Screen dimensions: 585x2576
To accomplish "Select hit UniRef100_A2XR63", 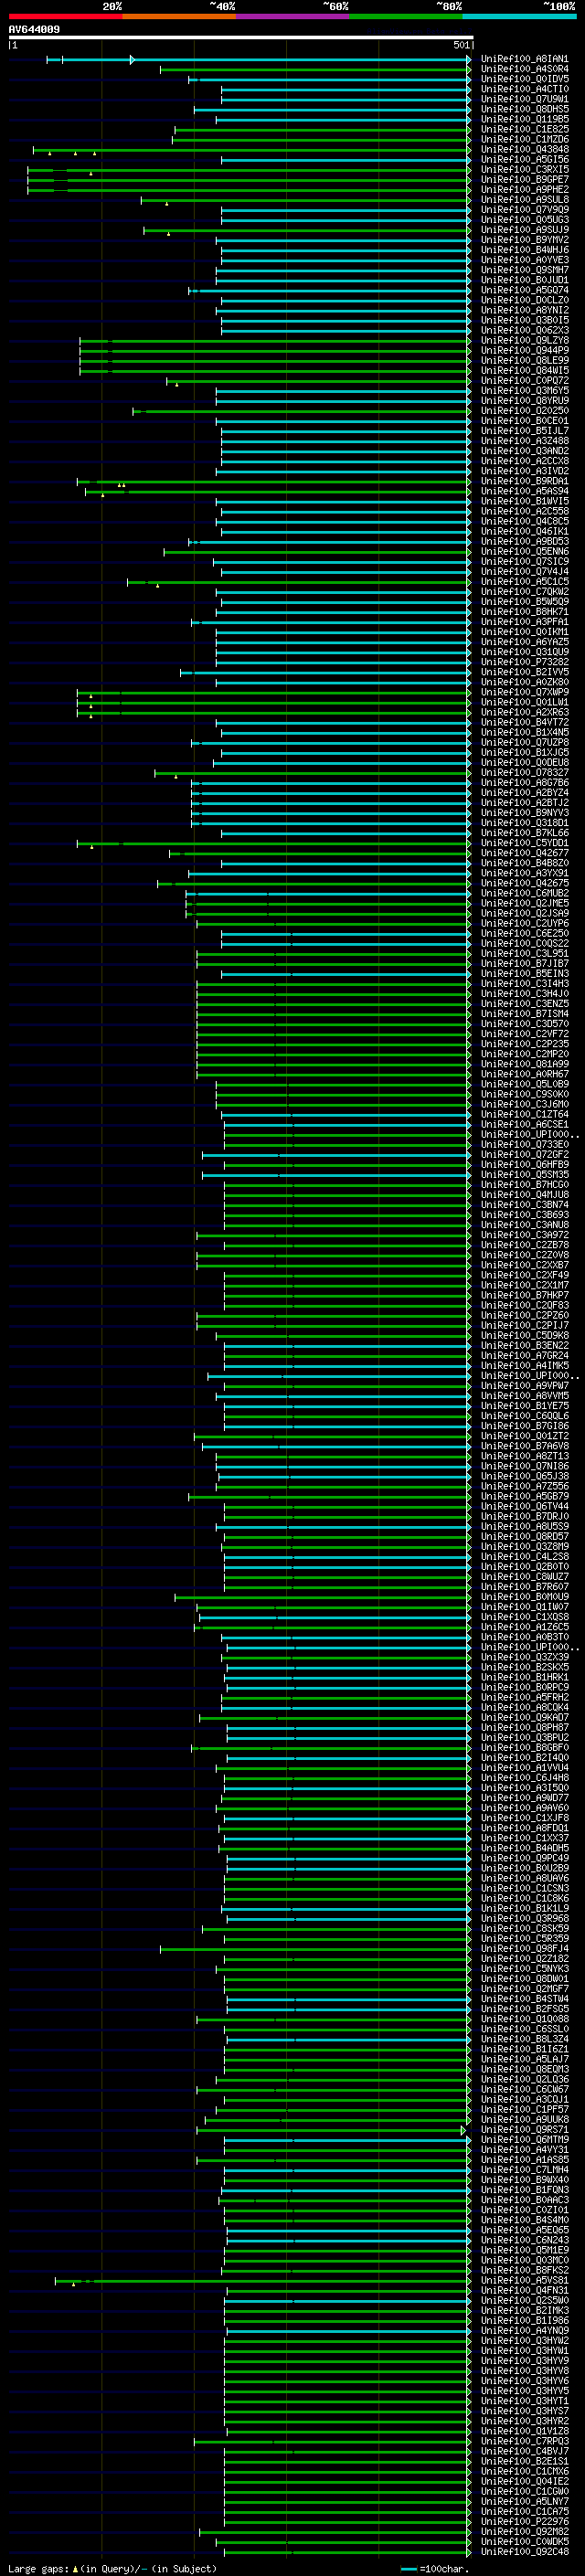I will coord(525,712).
